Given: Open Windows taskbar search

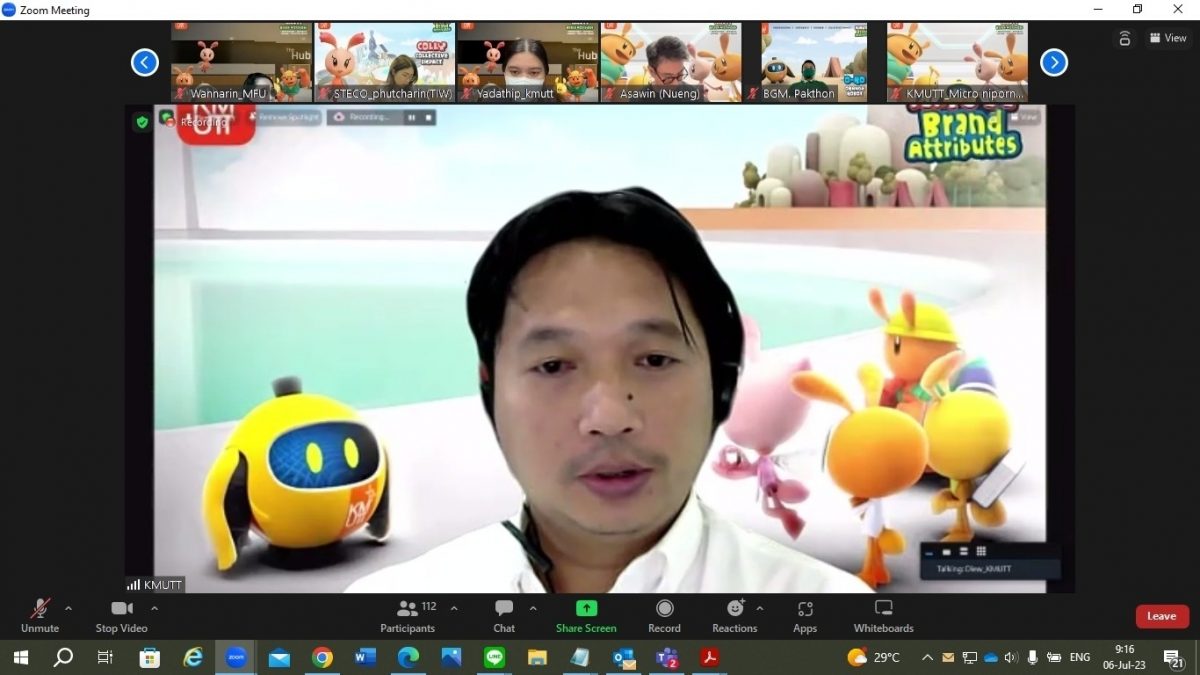Looking at the screenshot, I should (63, 657).
